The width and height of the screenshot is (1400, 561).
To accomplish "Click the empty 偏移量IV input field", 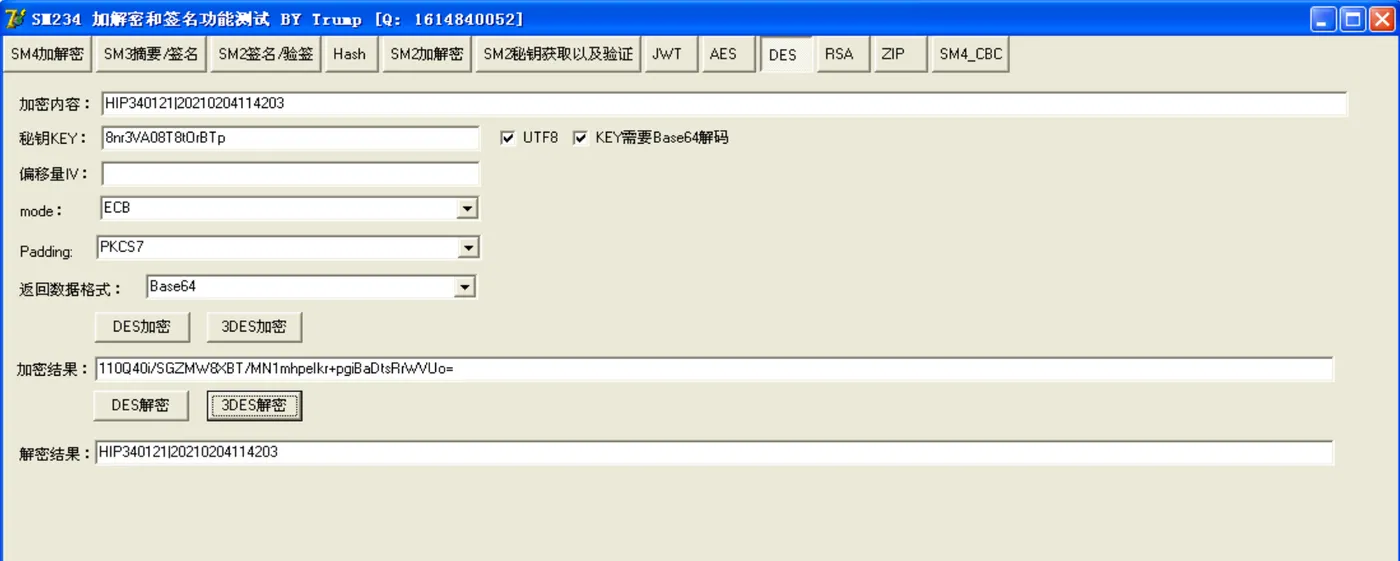I will click(x=290, y=173).
